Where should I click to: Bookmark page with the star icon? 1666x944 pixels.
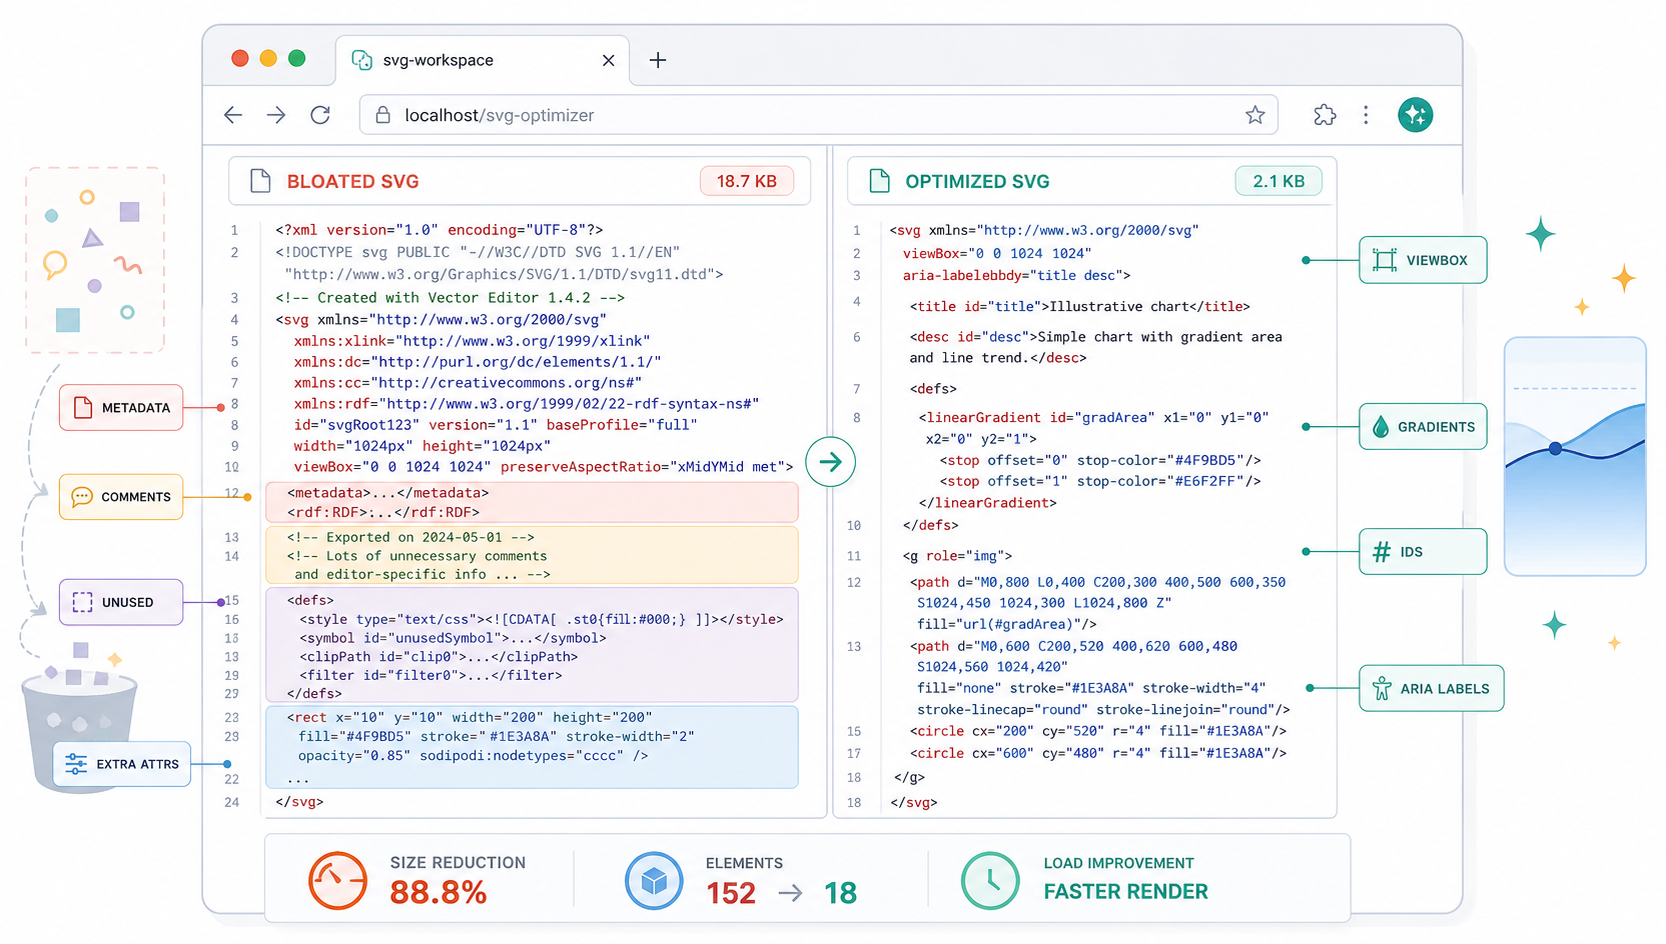(1255, 115)
